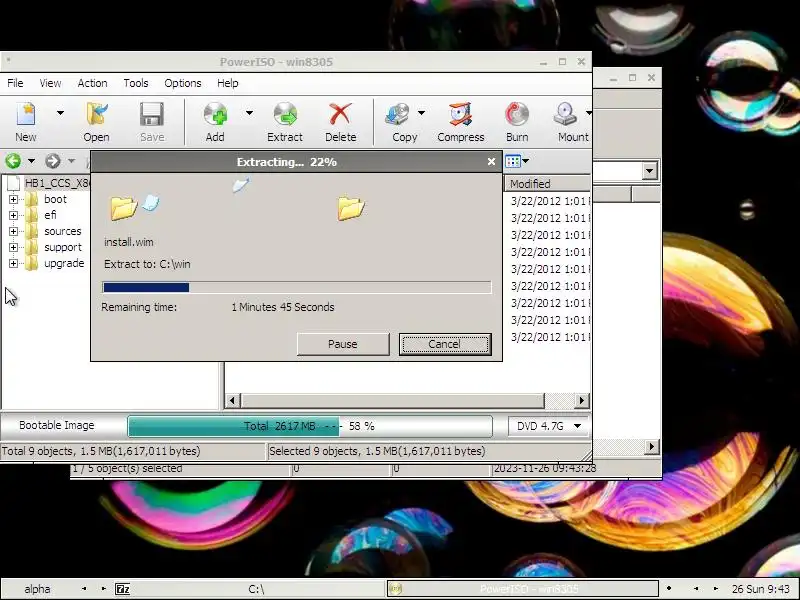The width and height of the screenshot is (800, 600).
Task: Cancel the extraction
Action: [445, 344]
